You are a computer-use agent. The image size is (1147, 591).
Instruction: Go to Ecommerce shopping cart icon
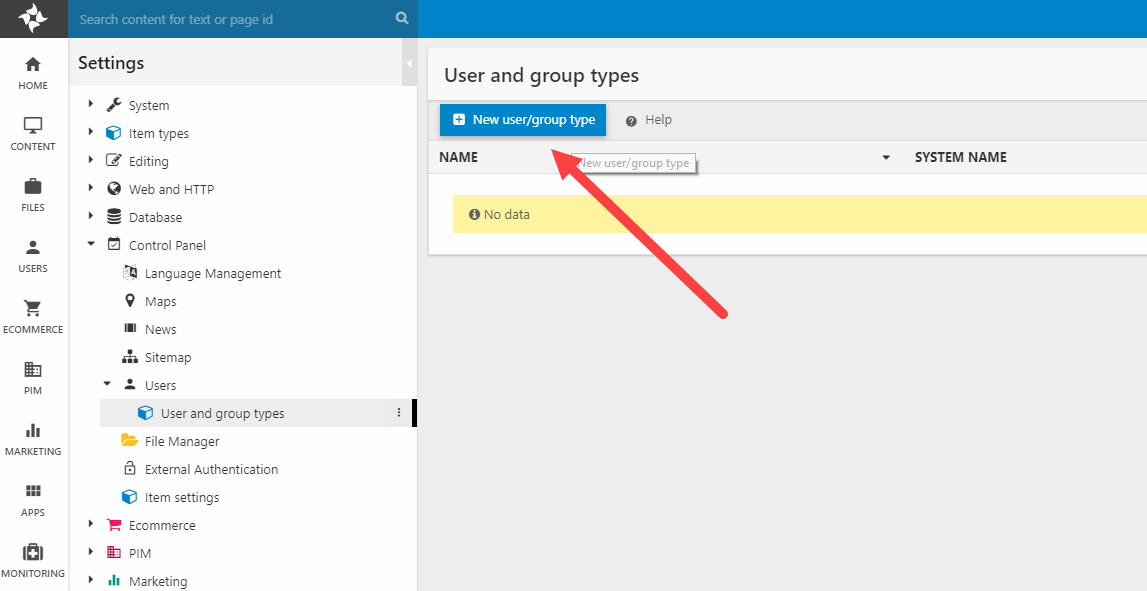tap(33, 309)
